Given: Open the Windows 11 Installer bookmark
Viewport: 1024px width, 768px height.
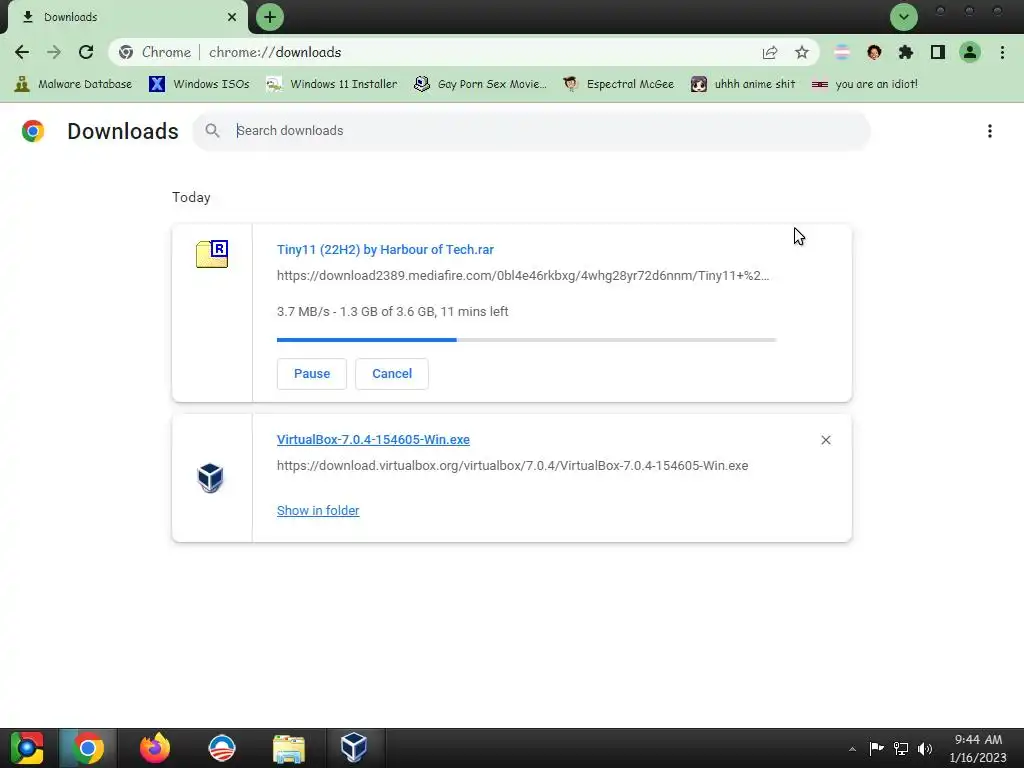Looking at the screenshot, I should point(332,84).
